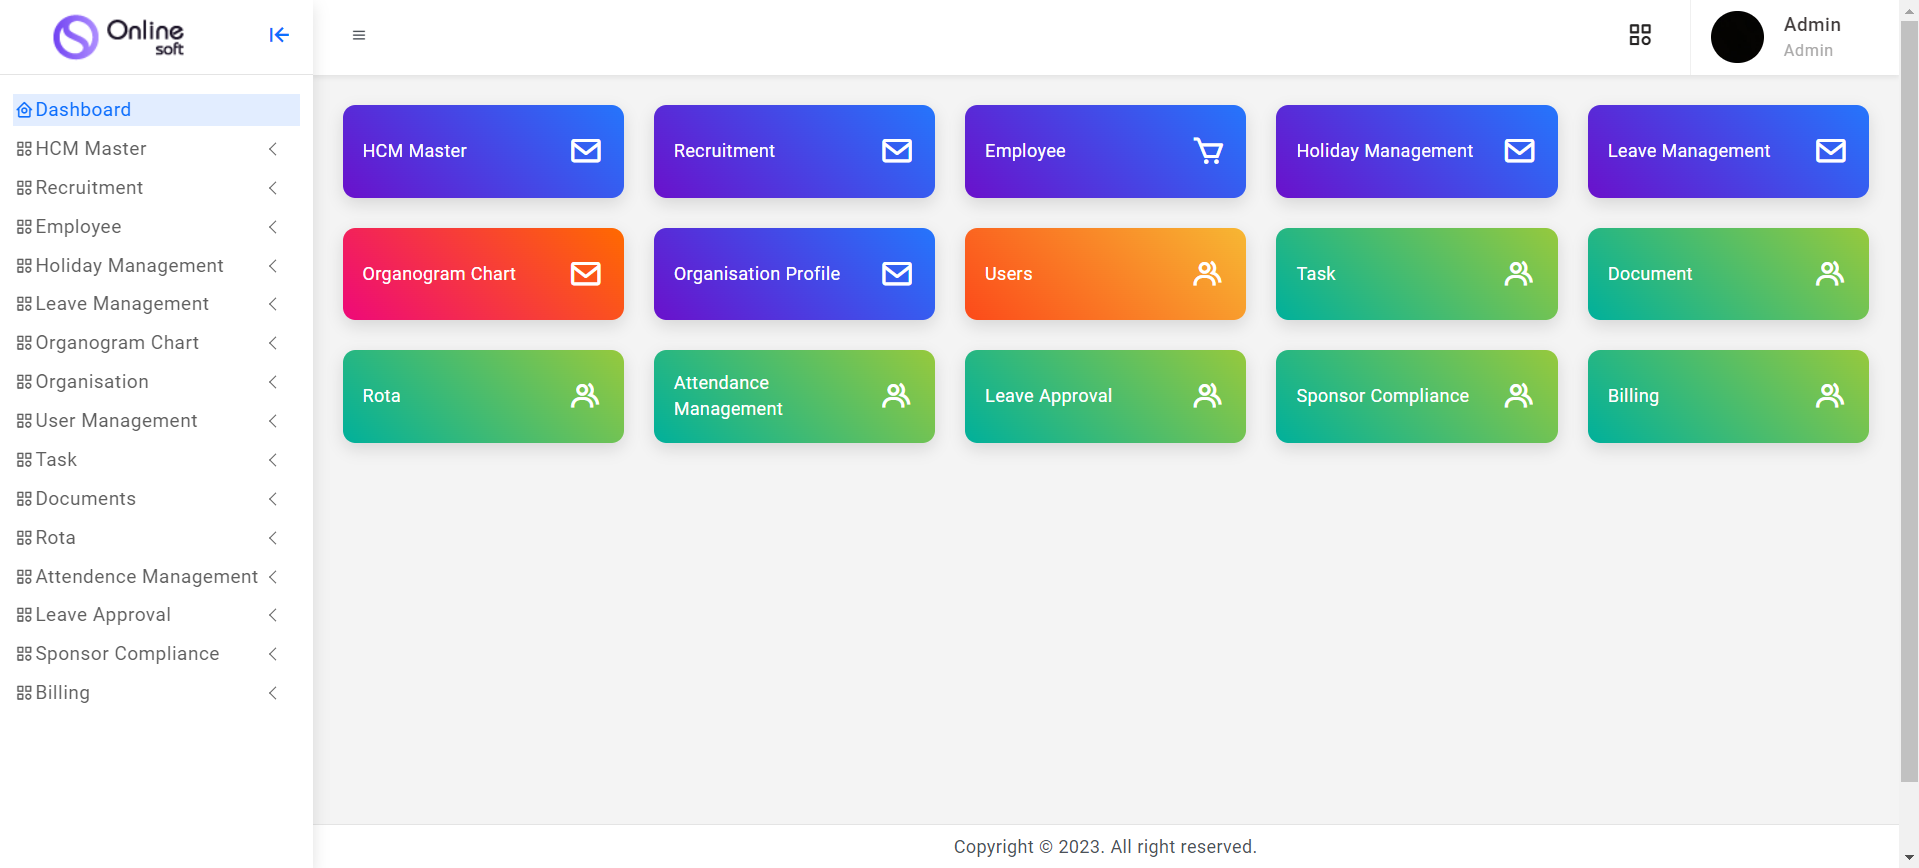
Task: Click the cart icon on Employee card
Action: pos(1208,151)
